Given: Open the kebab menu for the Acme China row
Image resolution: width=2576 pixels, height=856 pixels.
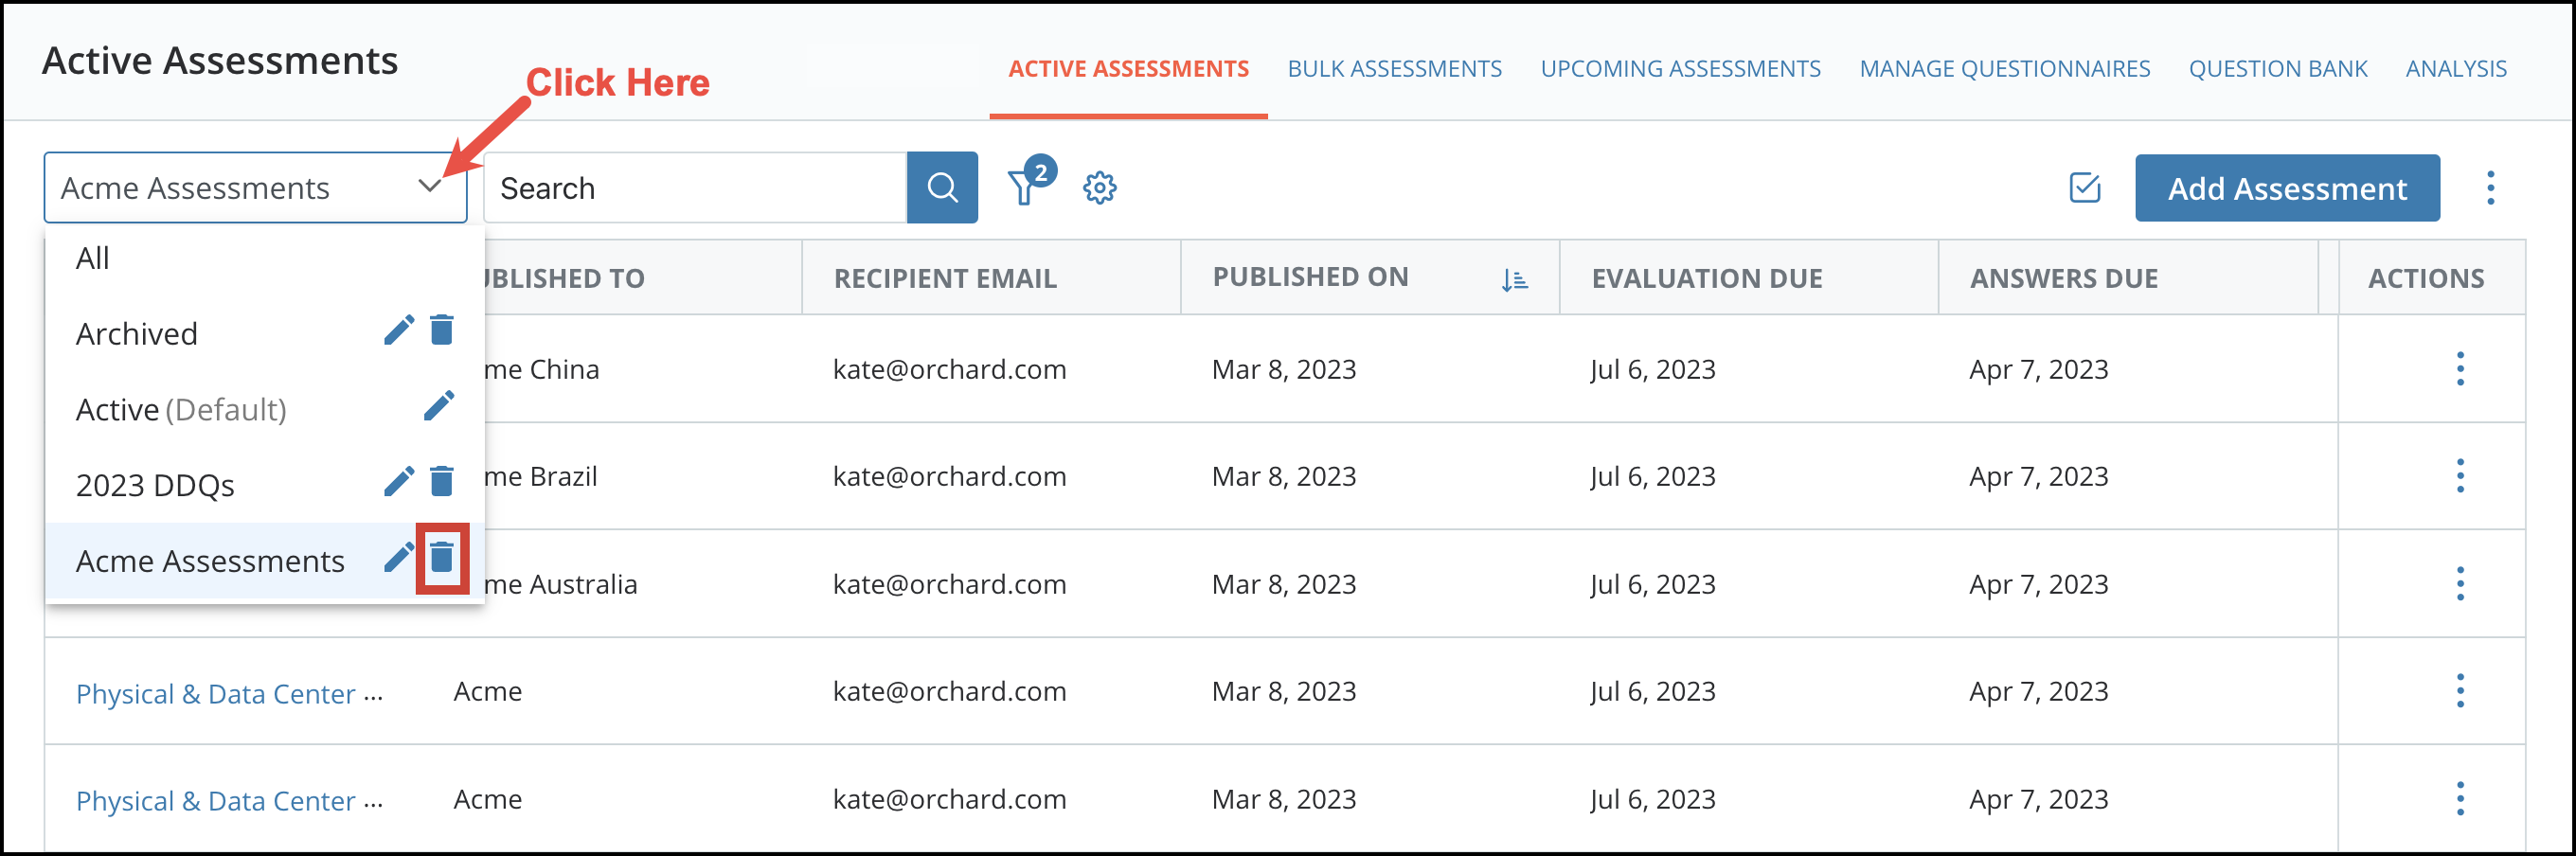Looking at the screenshot, I should coord(2460,370).
